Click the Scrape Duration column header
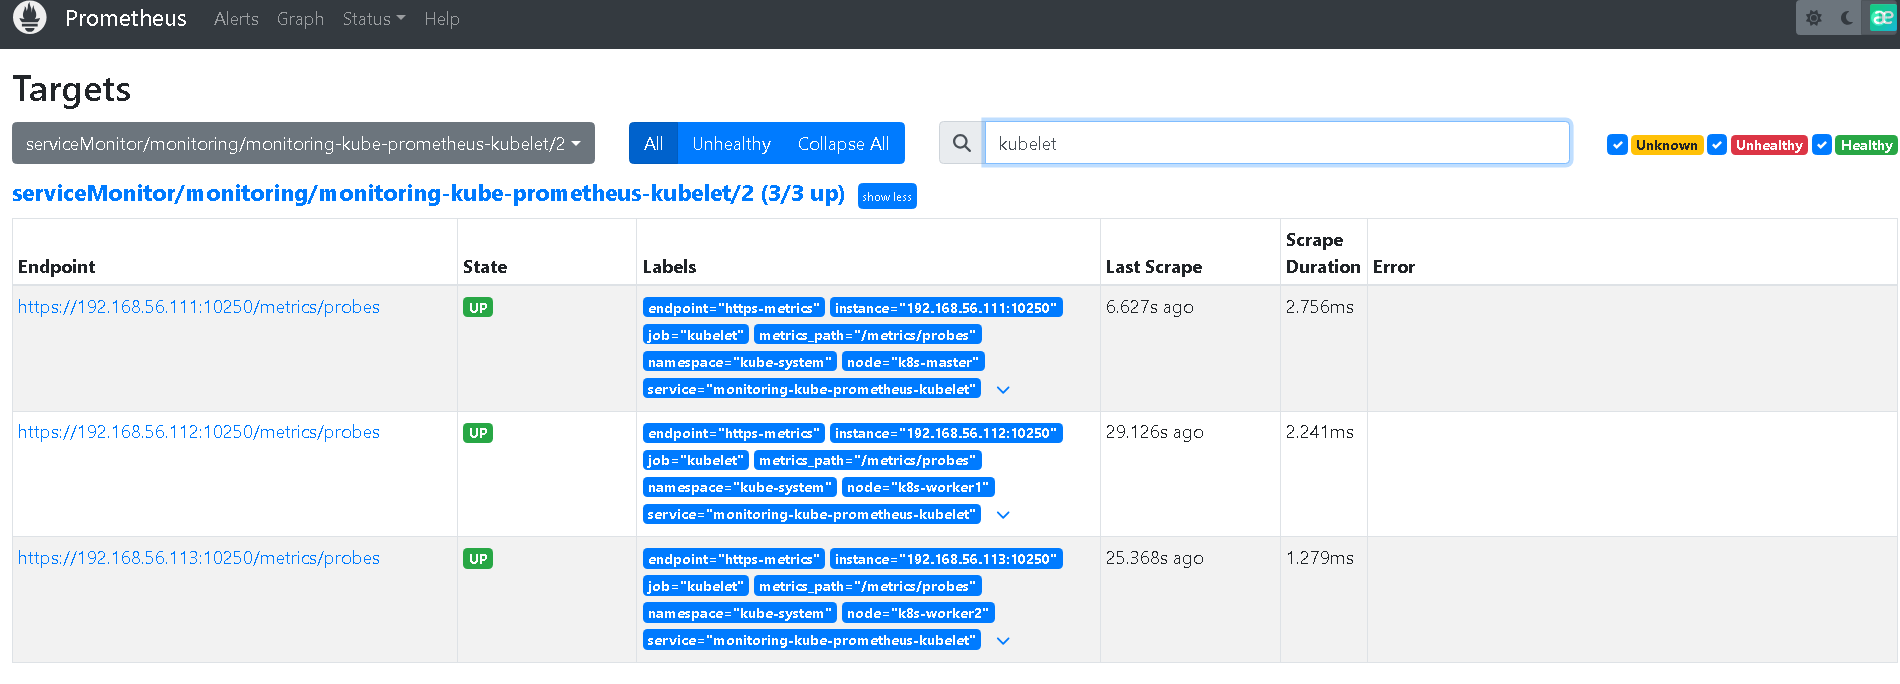Viewport: 1900px width, 684px height. click(x=1323, y=253)
